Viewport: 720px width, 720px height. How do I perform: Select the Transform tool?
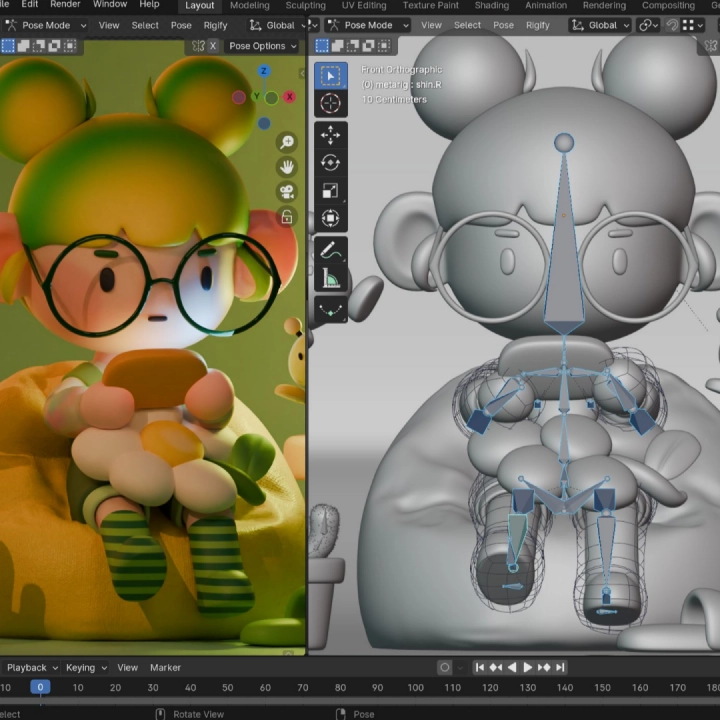(330, 218)
